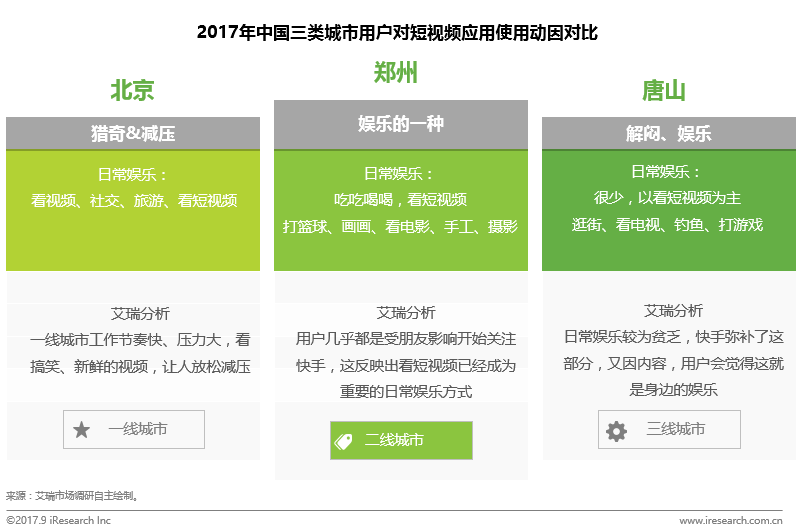Click the 唐山 city heading

(x=663, y=91)
